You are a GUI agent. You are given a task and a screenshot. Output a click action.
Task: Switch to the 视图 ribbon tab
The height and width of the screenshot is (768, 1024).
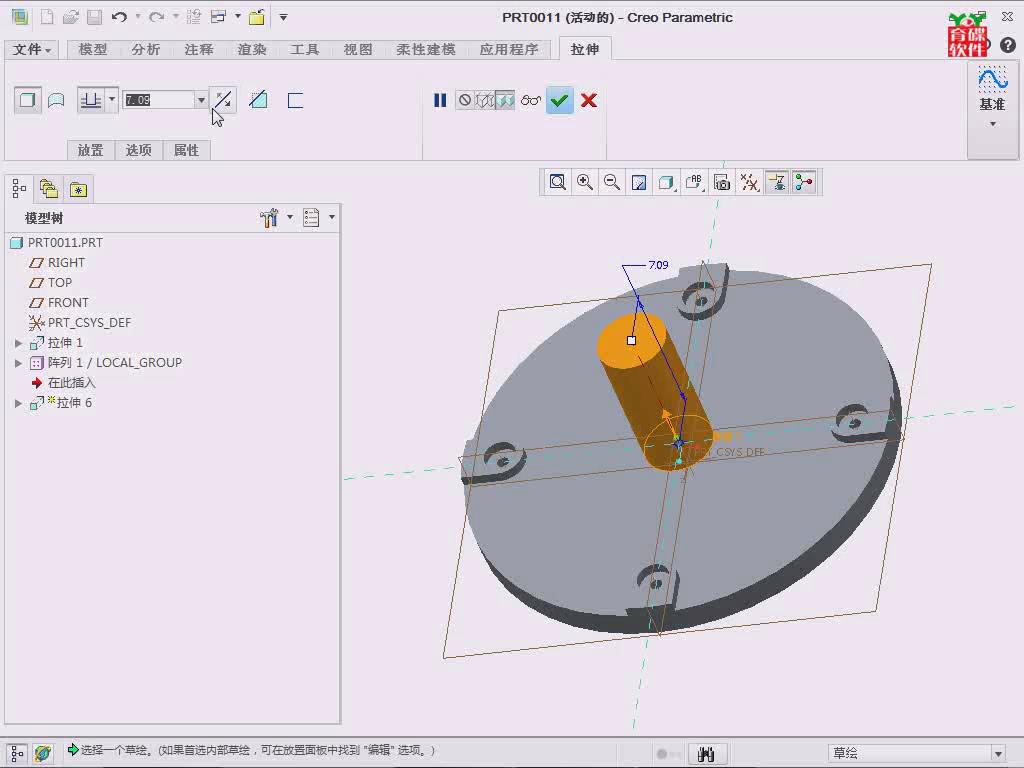pos(358,50)
